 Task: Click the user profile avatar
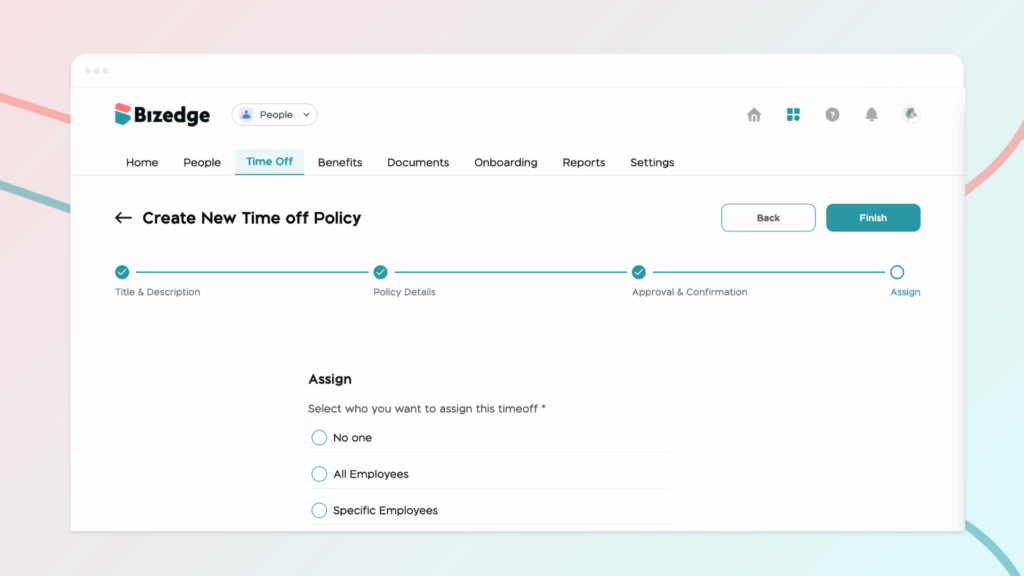pyautogui.click(x=910, y=115)
